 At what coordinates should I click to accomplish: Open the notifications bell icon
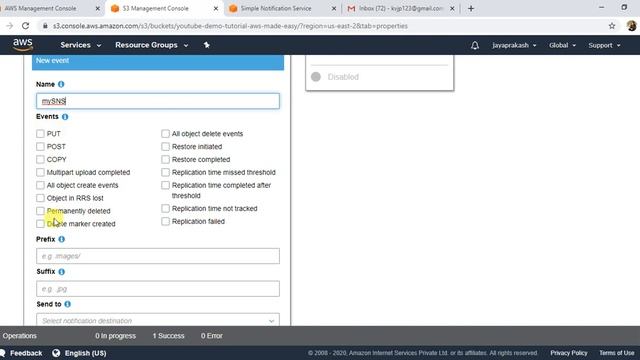[475, 45]
